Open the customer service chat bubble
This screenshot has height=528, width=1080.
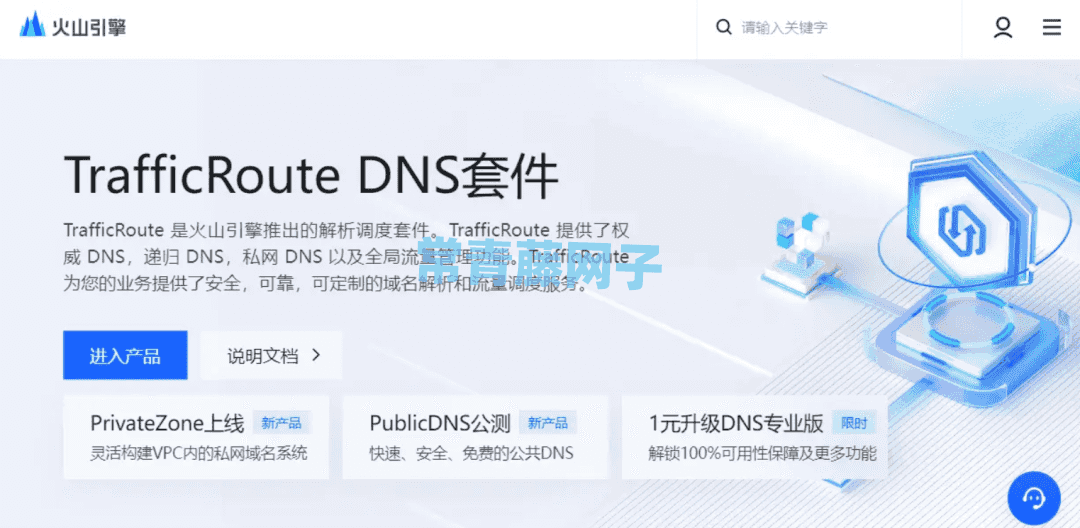pos(1034,498)
